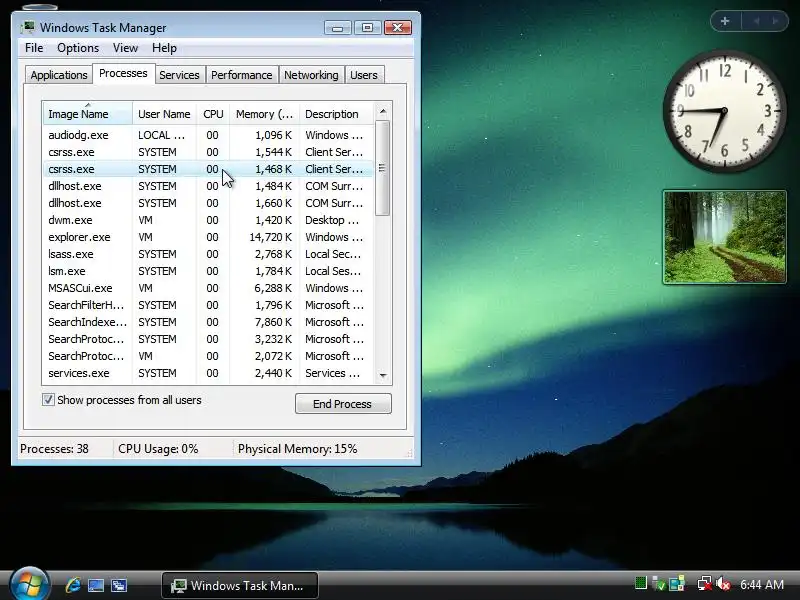Click the Processes: 38 status text
800x600 pixels.
pyautogui.click(x=54, y=449)
